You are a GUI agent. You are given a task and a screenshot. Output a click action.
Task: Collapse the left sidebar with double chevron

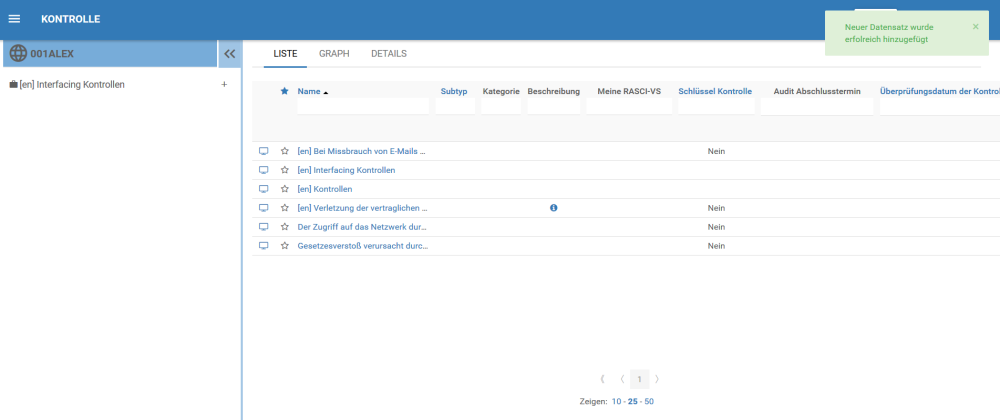[230, 54]
